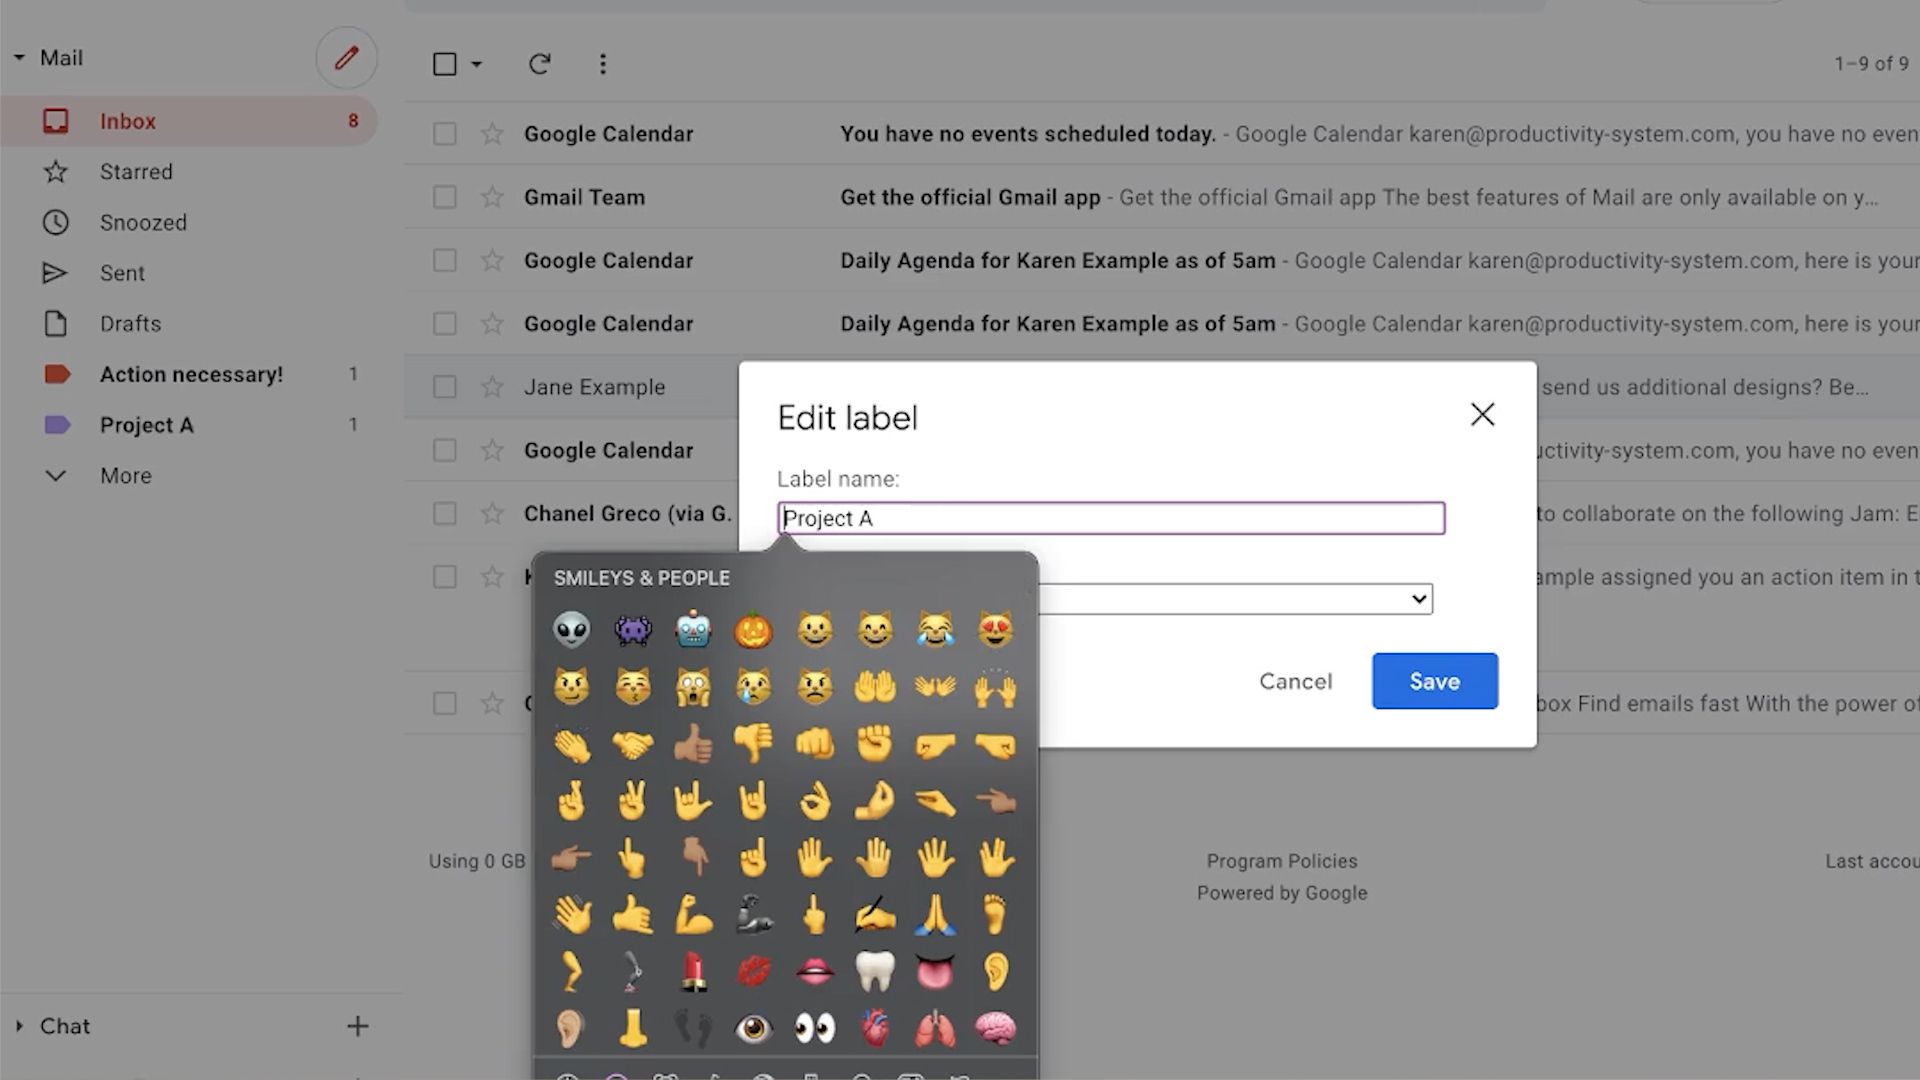Choose the brain emoji

(x=995, y=1028)
